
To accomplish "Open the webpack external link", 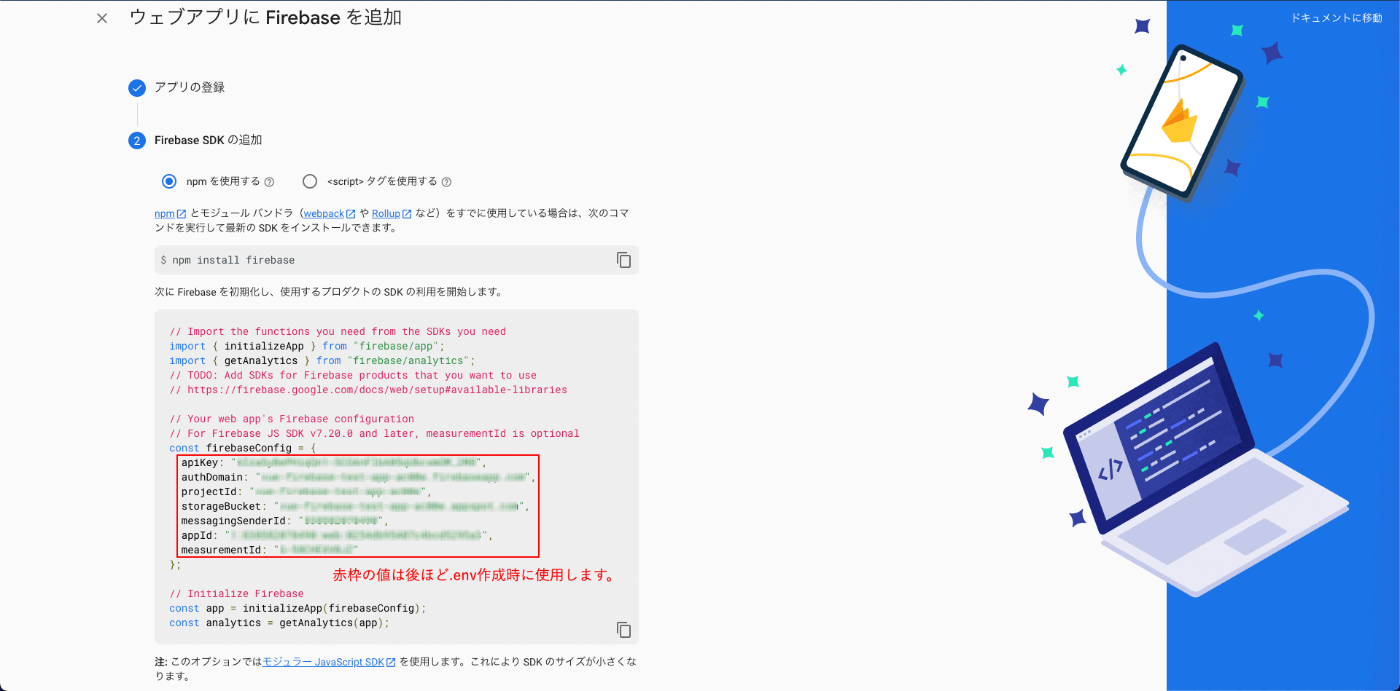I will (330, 214).
